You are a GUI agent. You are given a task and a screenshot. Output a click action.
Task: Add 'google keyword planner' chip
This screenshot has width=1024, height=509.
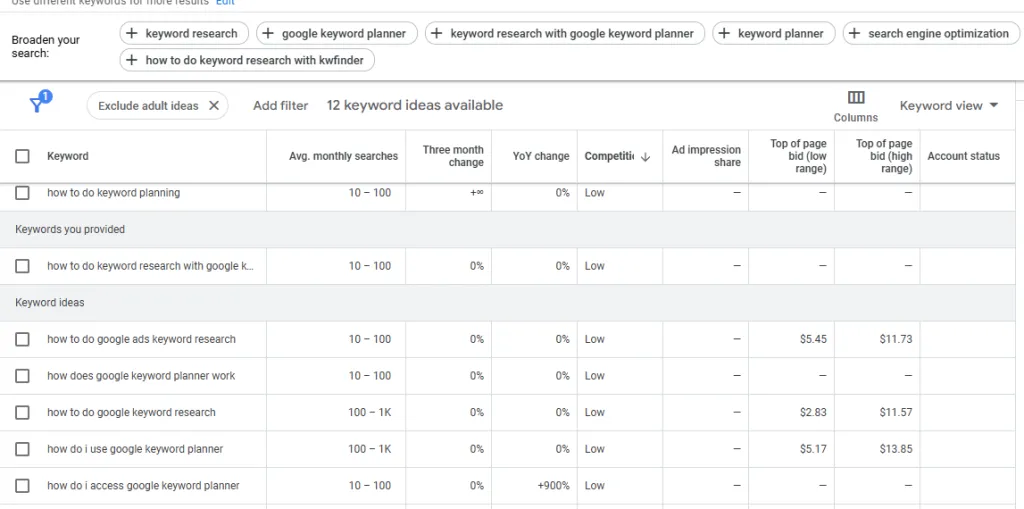pos(337,33)
